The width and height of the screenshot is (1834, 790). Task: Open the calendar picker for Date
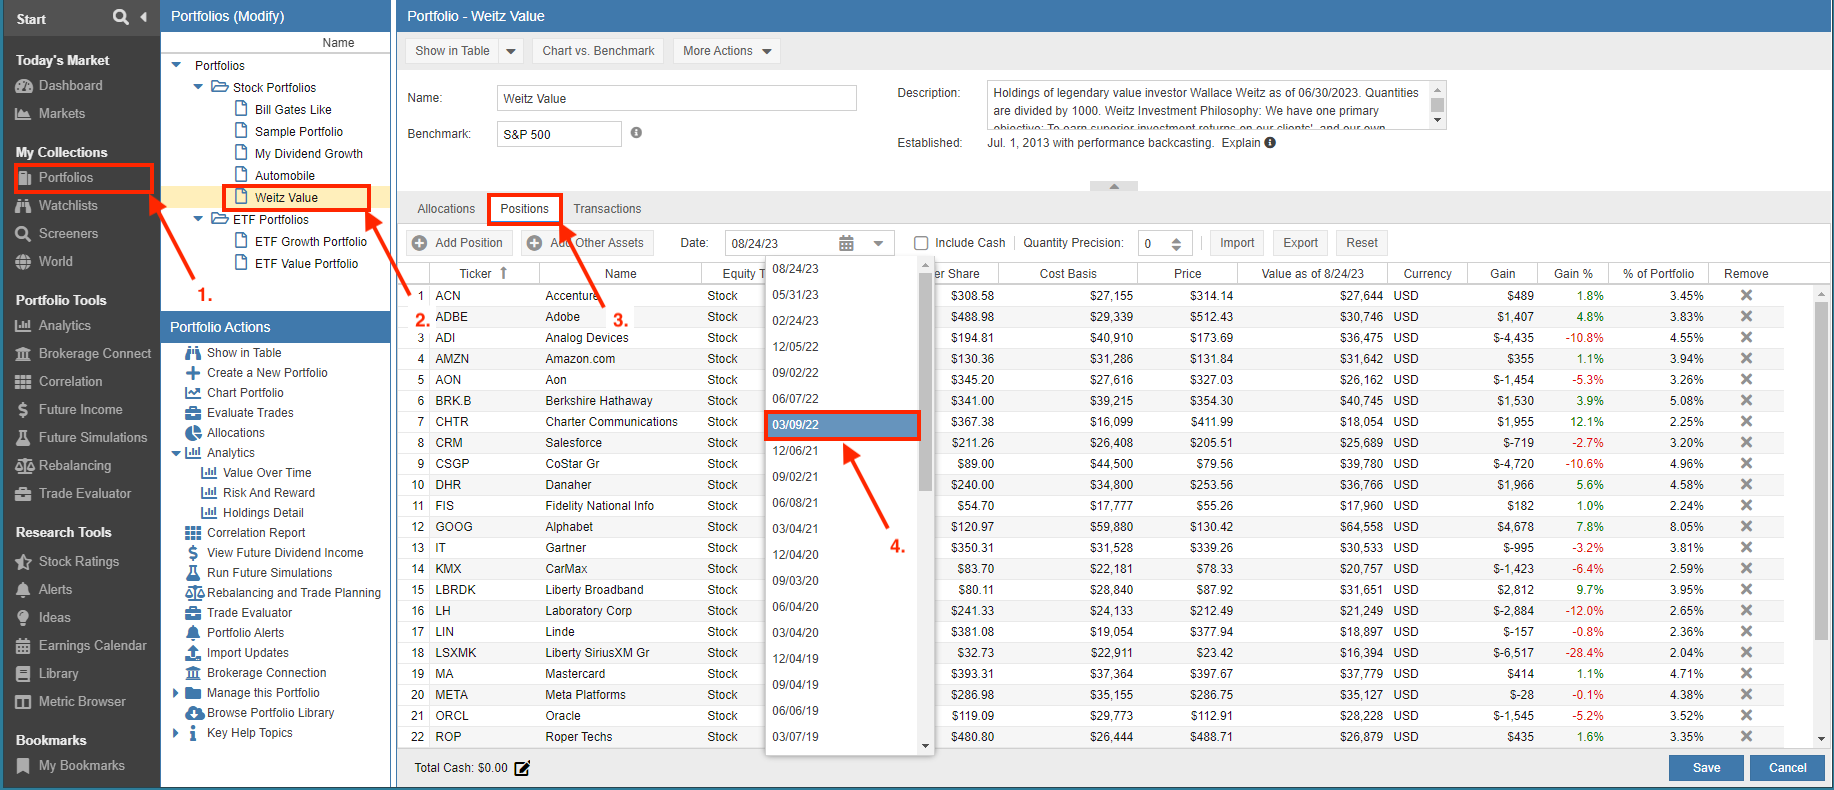pos(846,243)
